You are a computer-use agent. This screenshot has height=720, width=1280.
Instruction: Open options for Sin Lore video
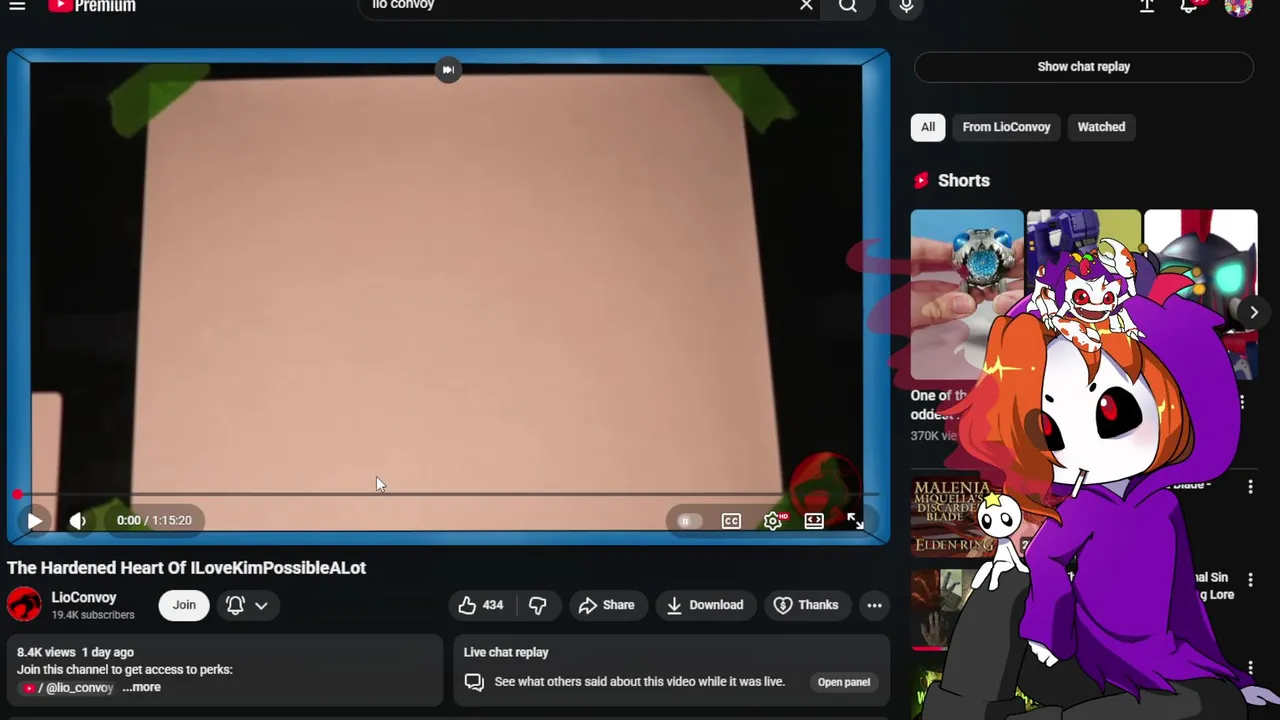(x=1250, y=580)
